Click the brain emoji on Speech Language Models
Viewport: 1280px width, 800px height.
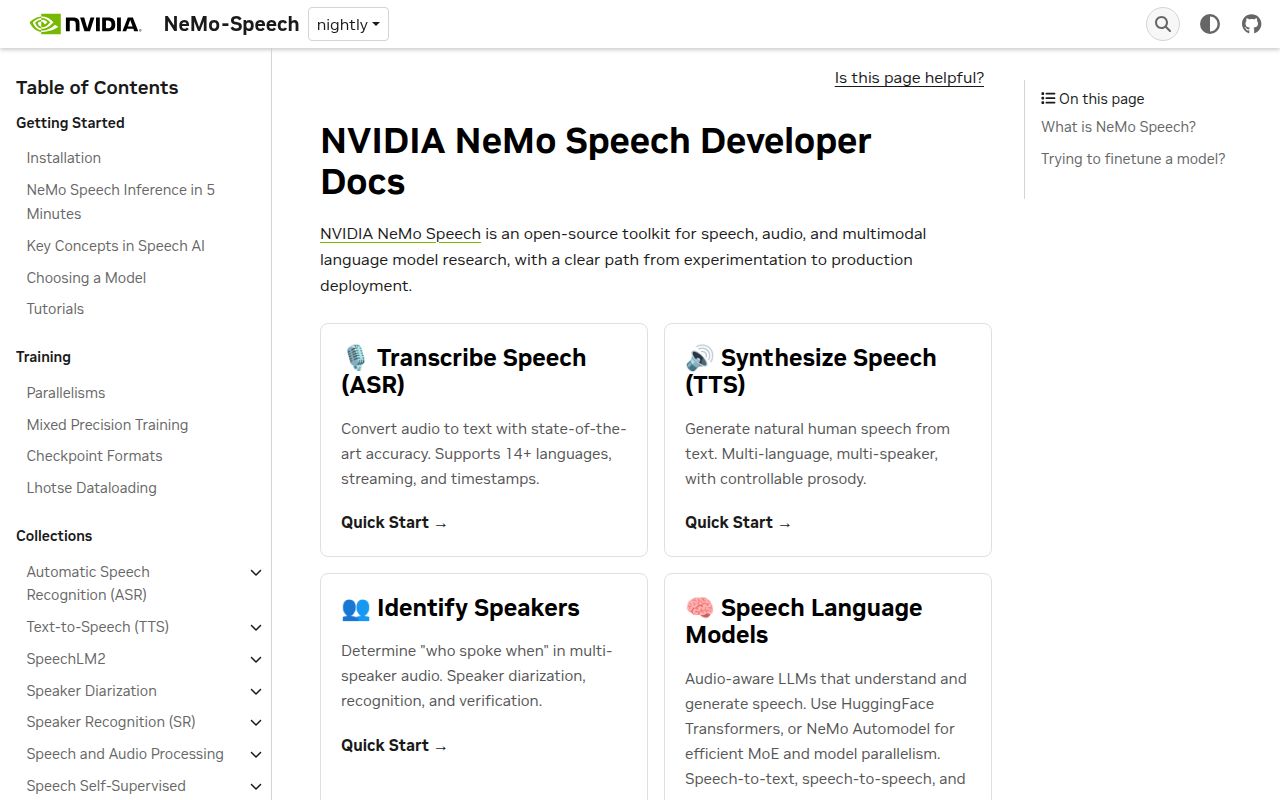699,608
